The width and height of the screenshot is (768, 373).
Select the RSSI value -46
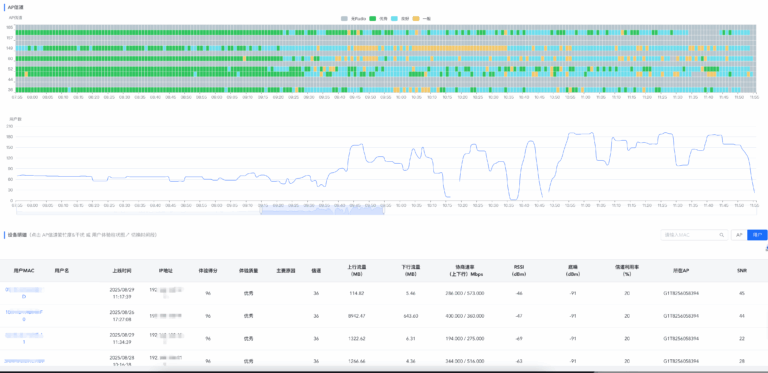pyautogui.click(x=519, y=293)
